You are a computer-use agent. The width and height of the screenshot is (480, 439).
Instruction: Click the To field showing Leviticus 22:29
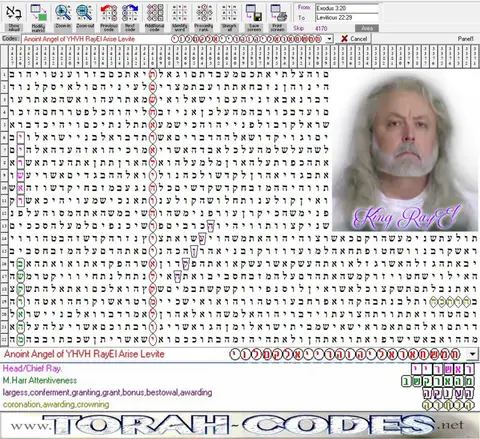point(347,17)
